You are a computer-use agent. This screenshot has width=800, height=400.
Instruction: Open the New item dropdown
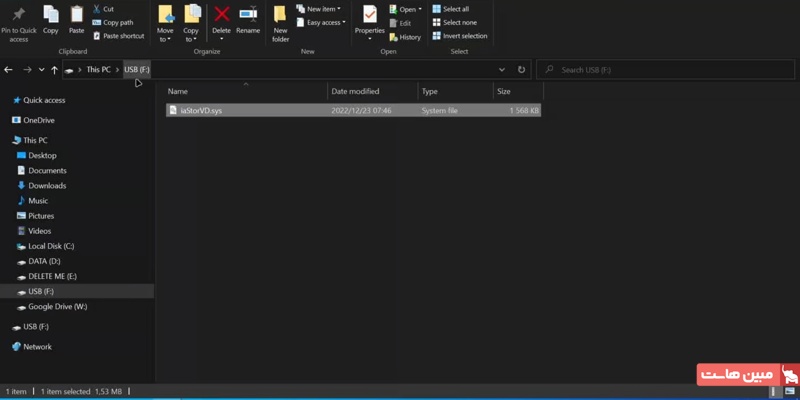click(318, 9)
